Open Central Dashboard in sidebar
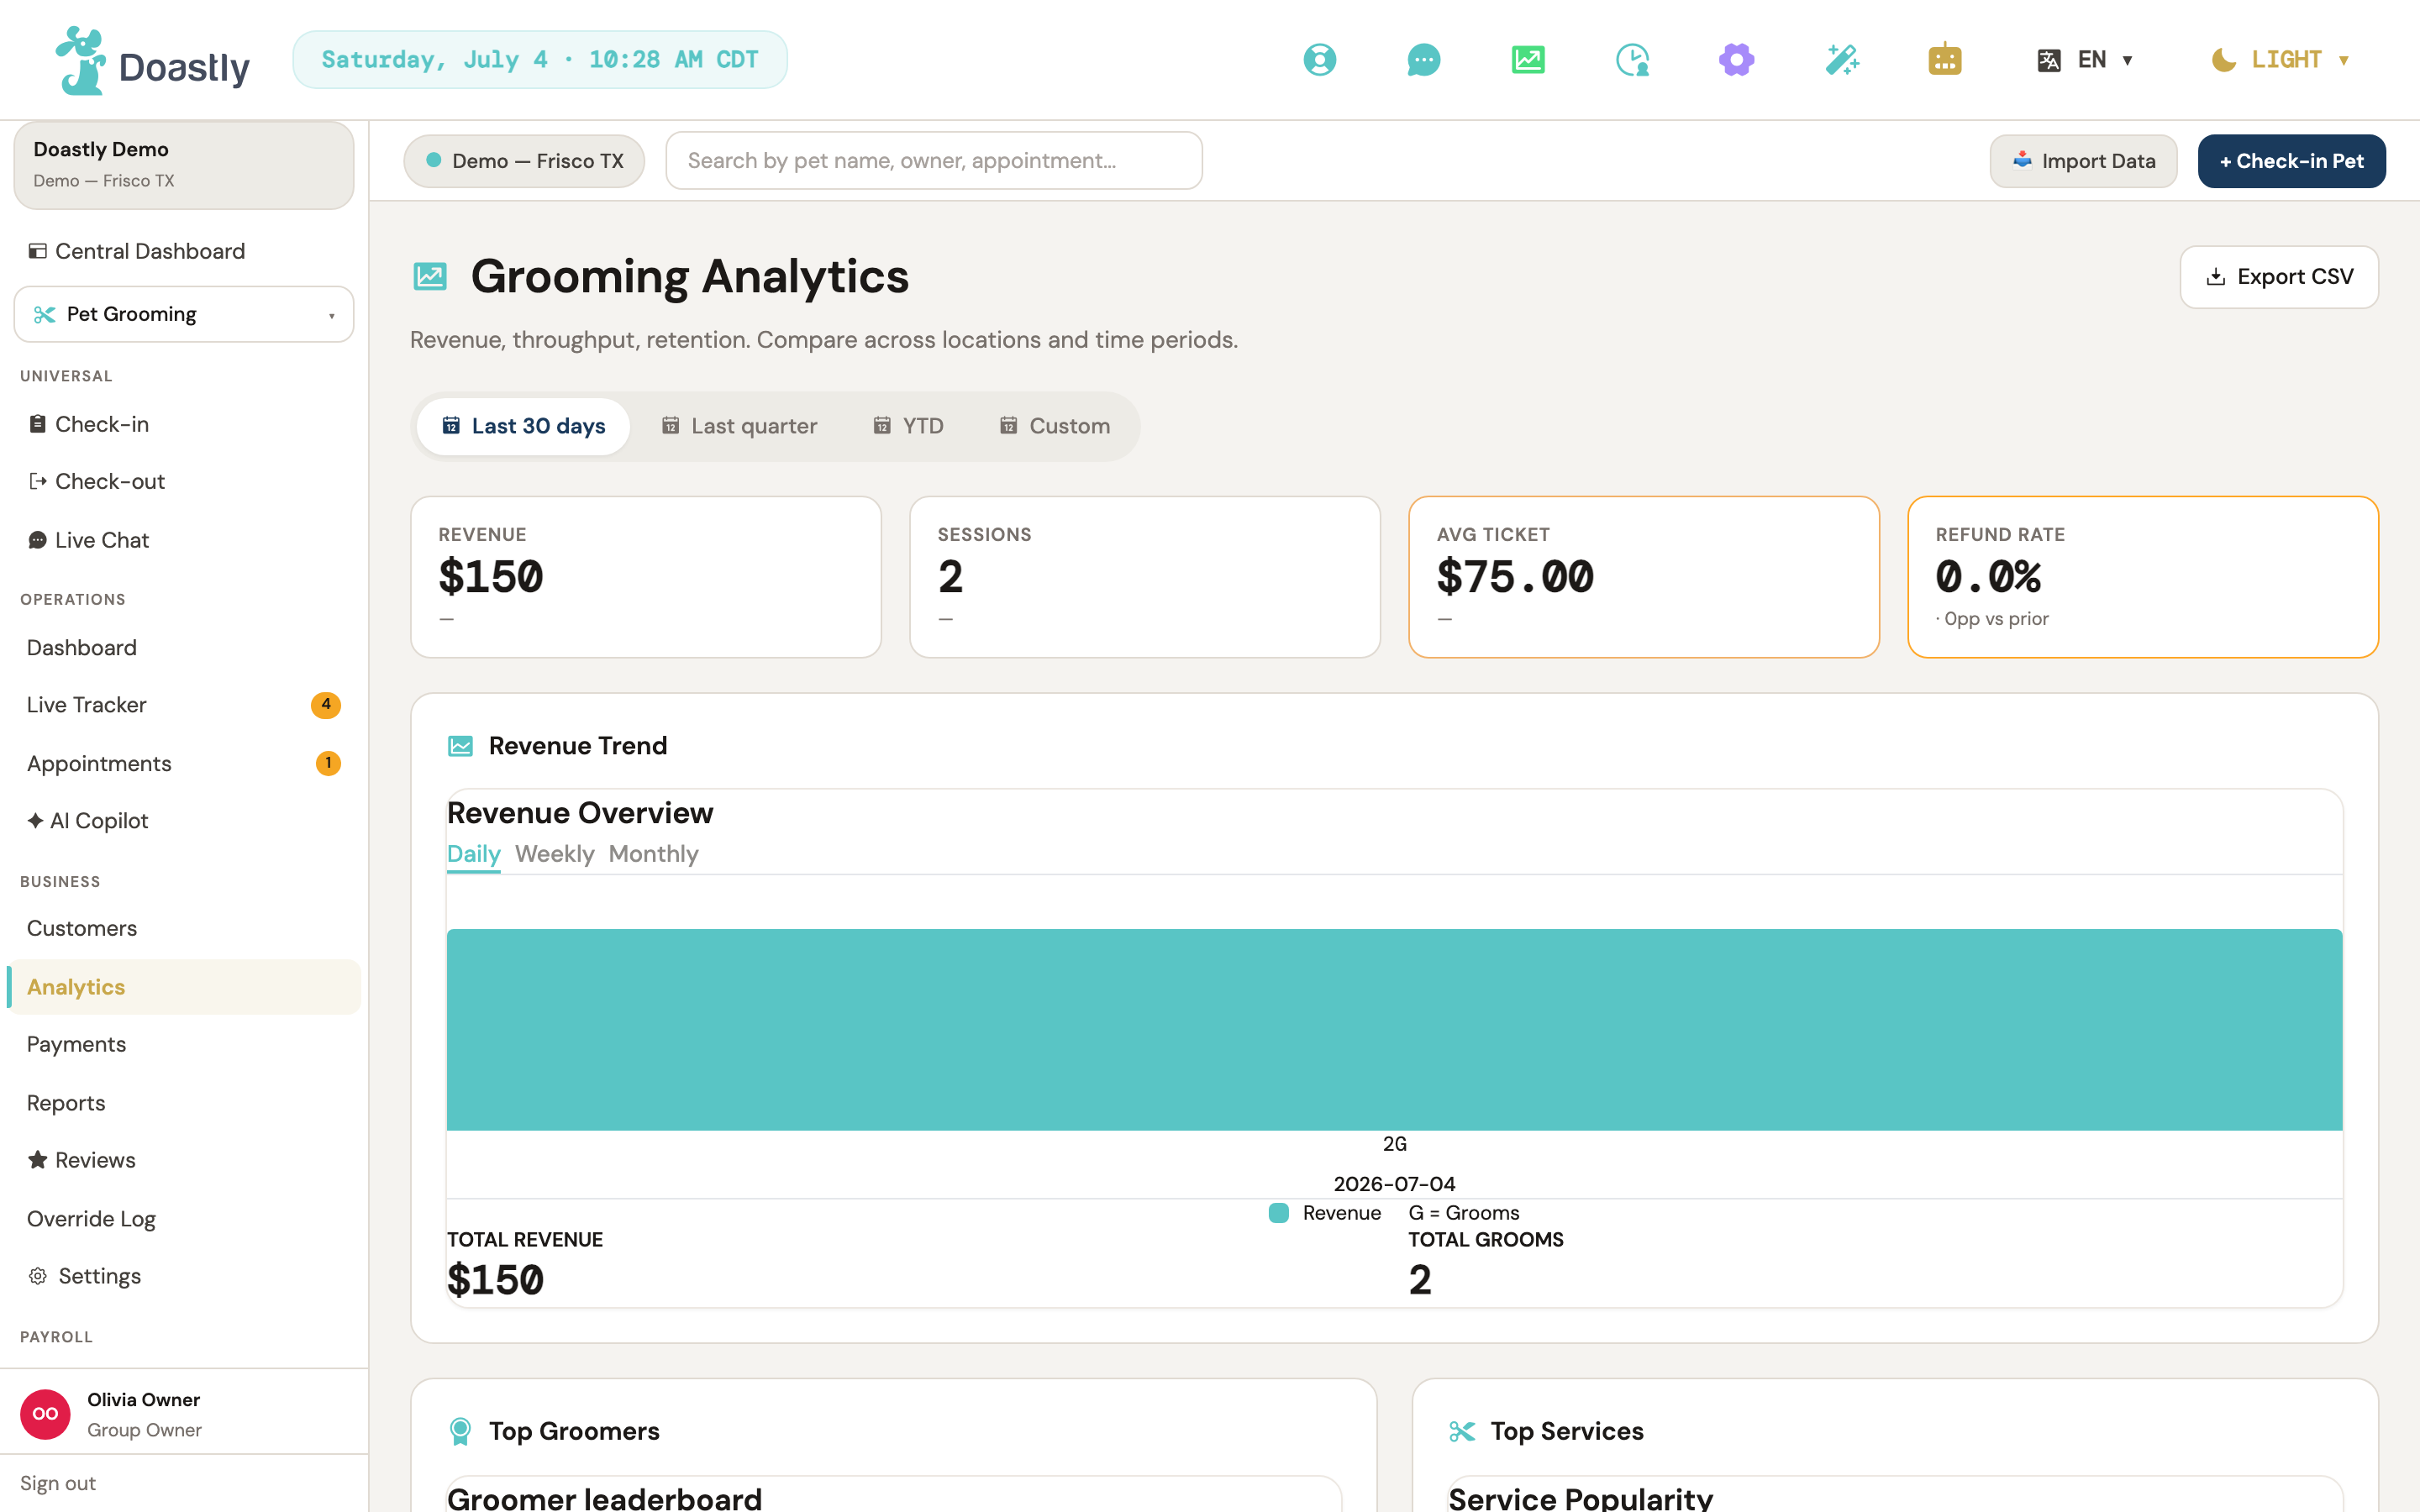 pyautogui.click(x=184, y=251)
